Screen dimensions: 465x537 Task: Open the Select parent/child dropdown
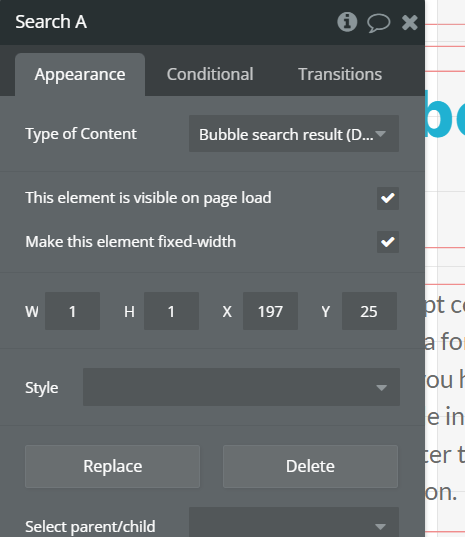pos(294,522)
